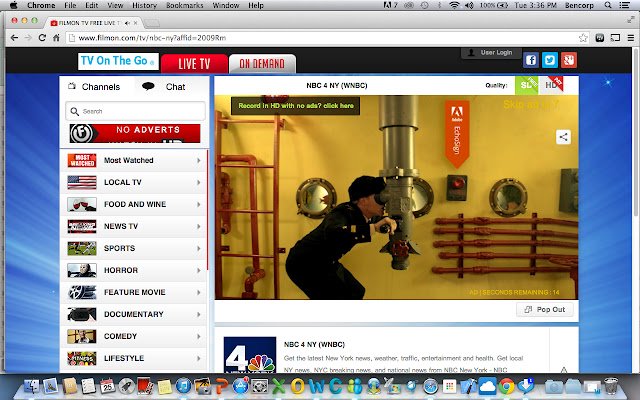Expand FOOD AND WINE category arrow
Screen dimensions: 640x400
[199, 204]
